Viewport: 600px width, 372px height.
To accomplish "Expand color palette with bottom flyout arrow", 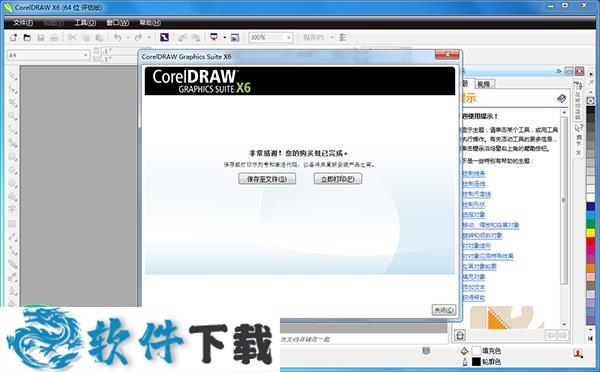I will [590, 338].
